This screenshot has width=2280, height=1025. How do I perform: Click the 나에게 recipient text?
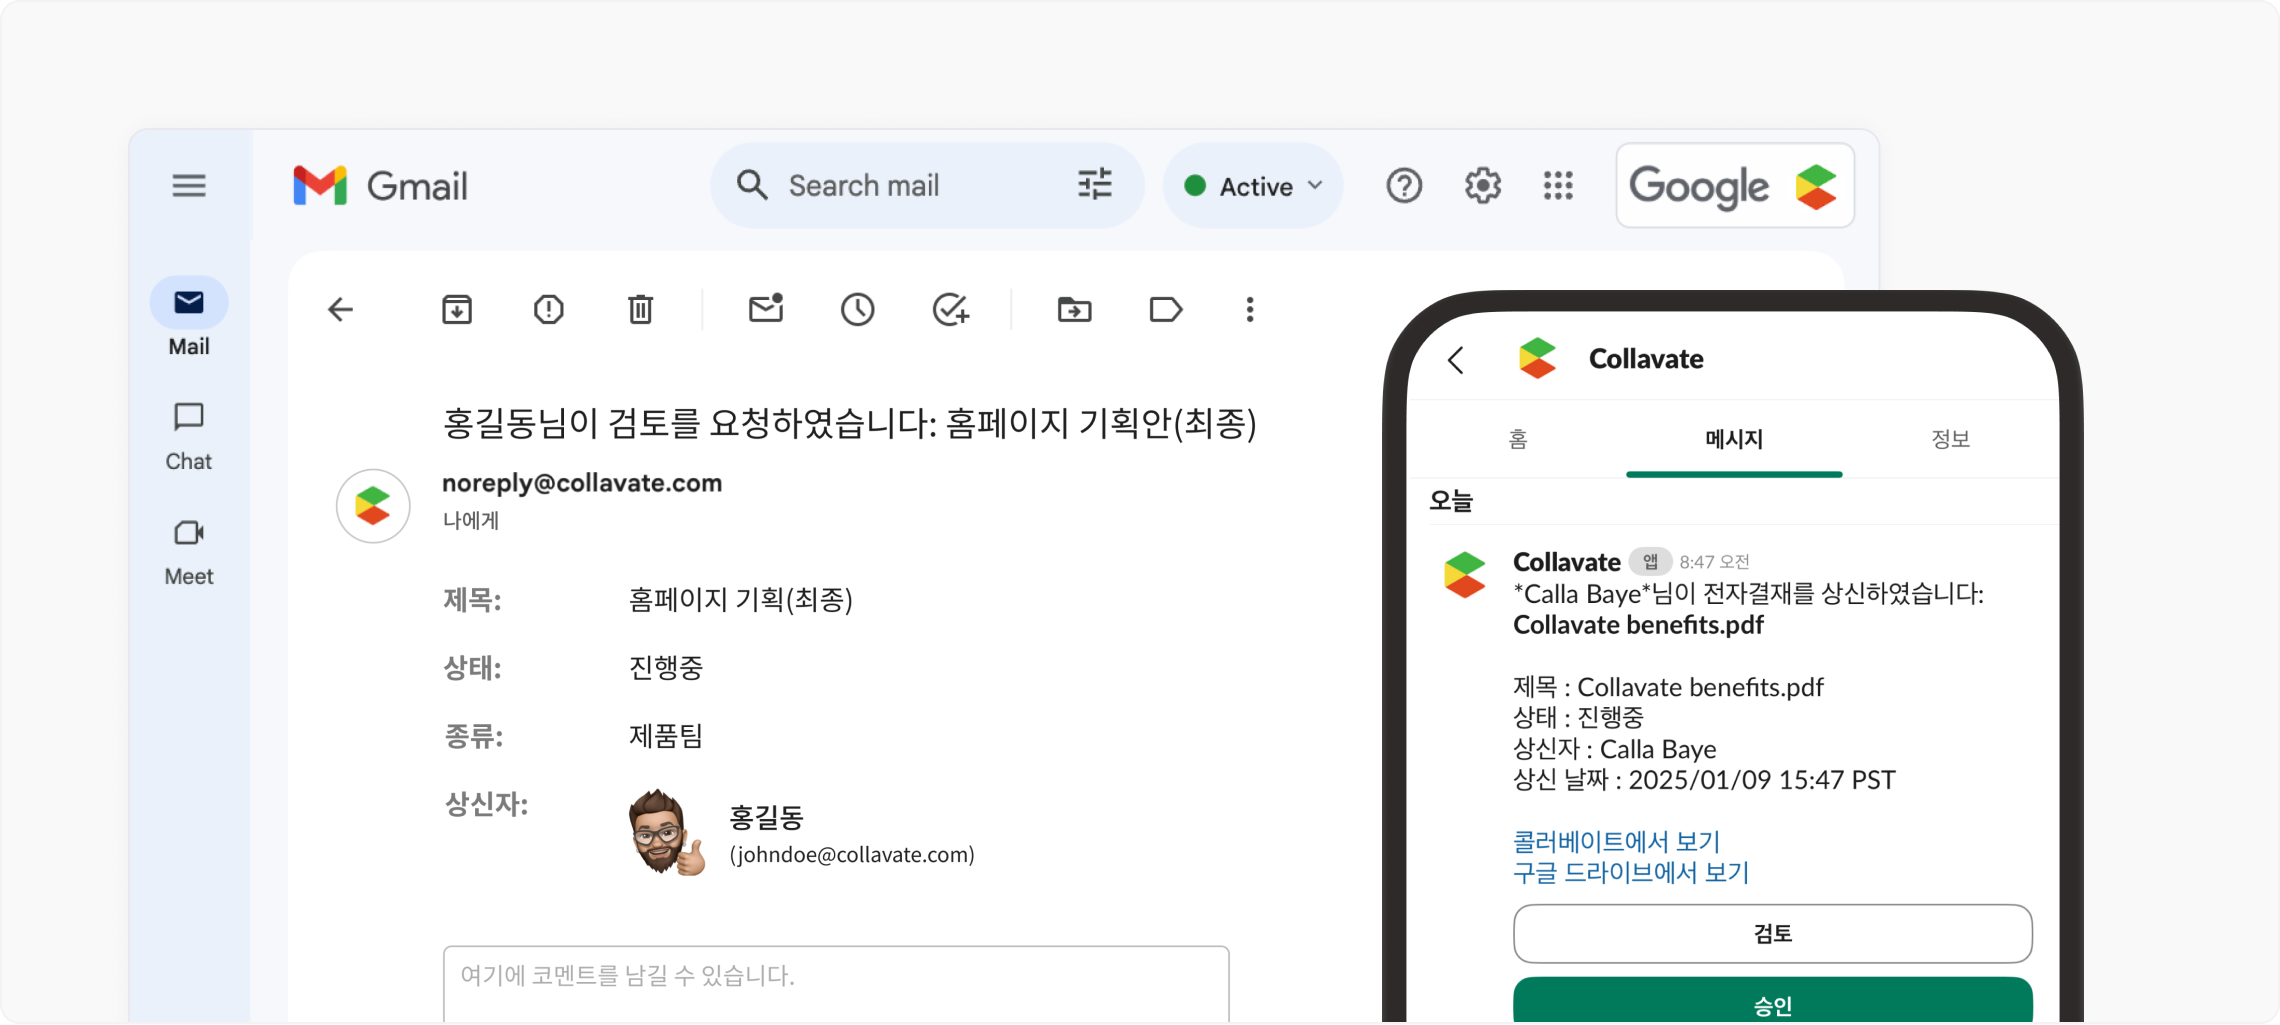click(x=471, y=520)
